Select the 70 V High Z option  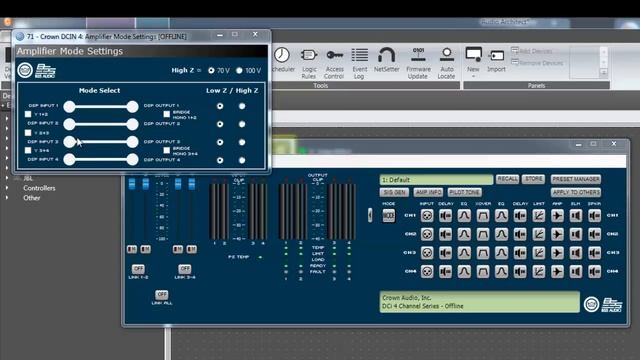point(211,71)
